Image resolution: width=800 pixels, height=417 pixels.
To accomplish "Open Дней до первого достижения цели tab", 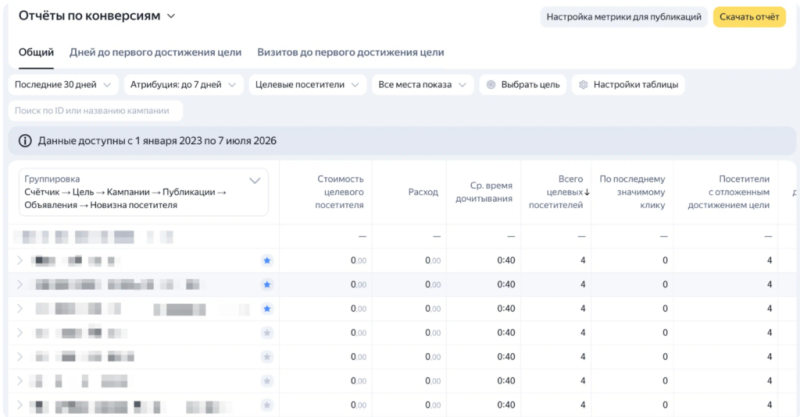I will (x=155, y=52).
